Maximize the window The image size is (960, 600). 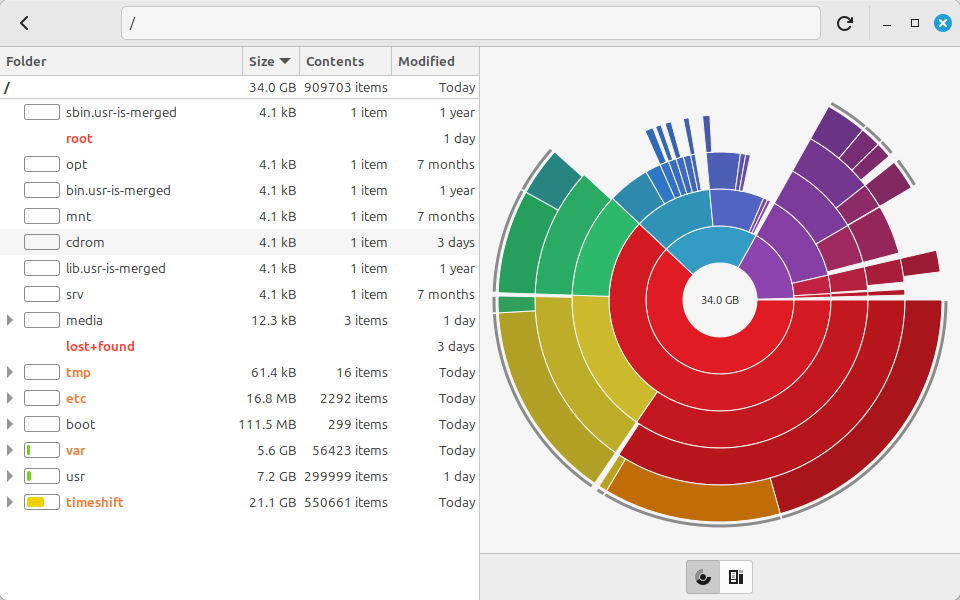[x=915, y=23]
